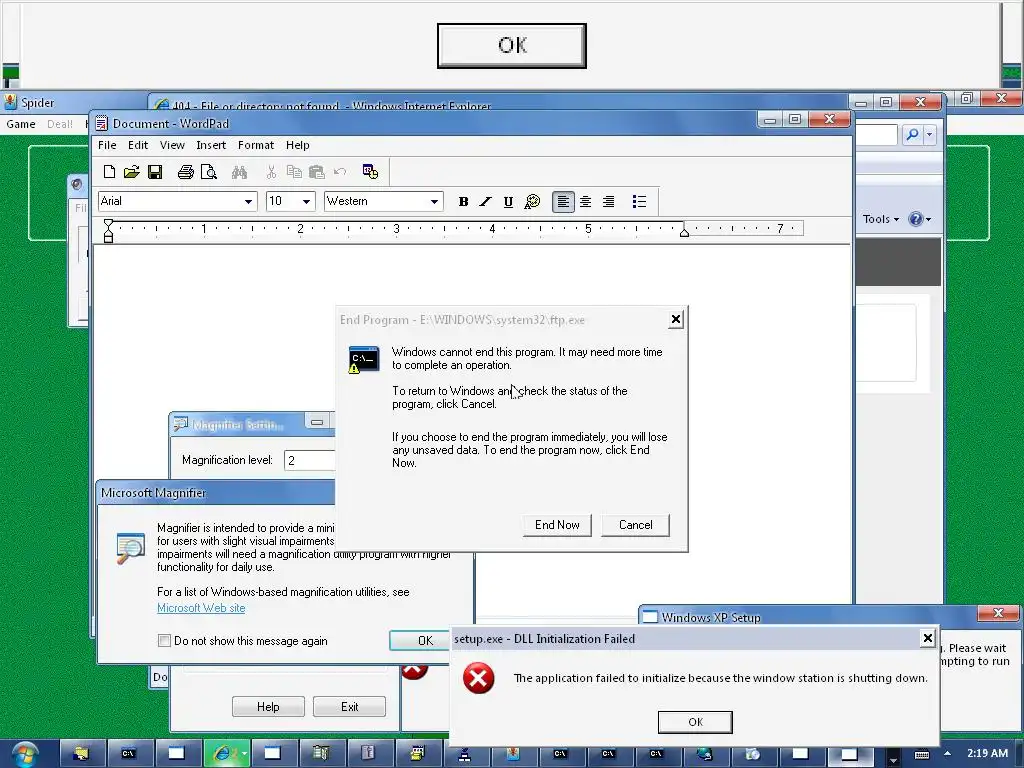Viewport: 1024px width, 768px height.
Task: Paste clipboard using WordPad paste icon
Action: [317, 172]
